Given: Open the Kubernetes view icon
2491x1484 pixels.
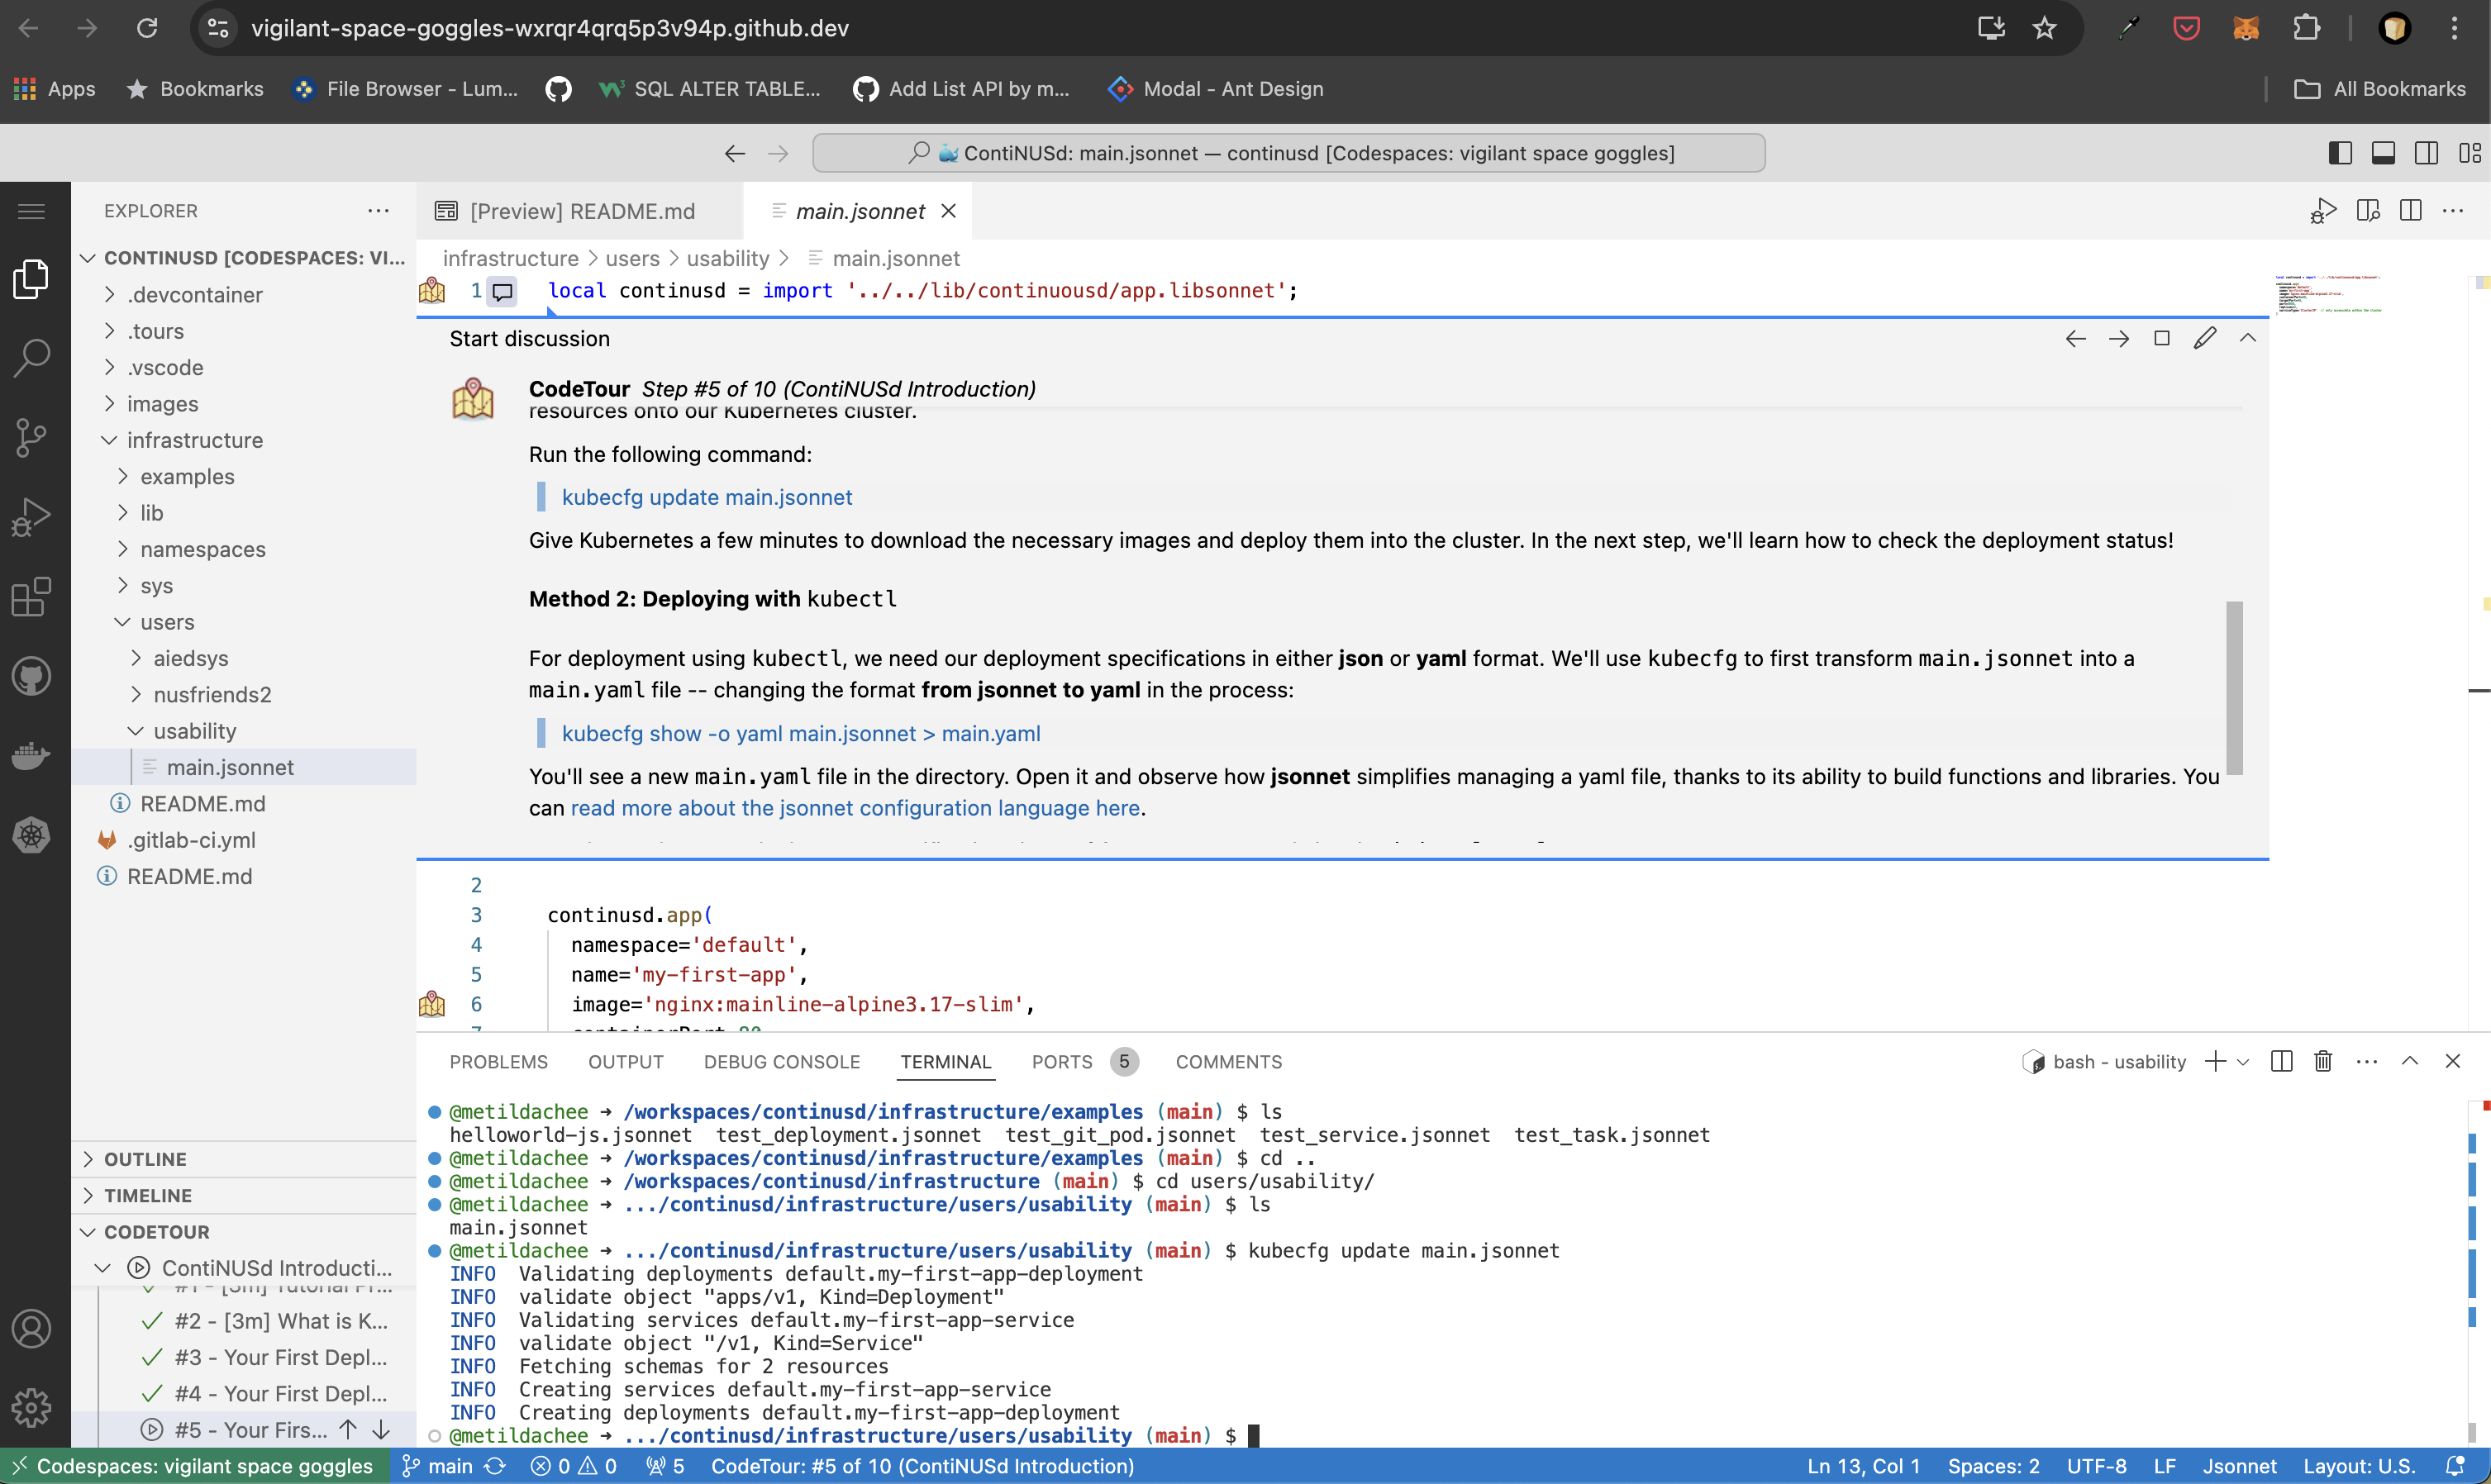Looking at the screenshot, I should 32,835.
